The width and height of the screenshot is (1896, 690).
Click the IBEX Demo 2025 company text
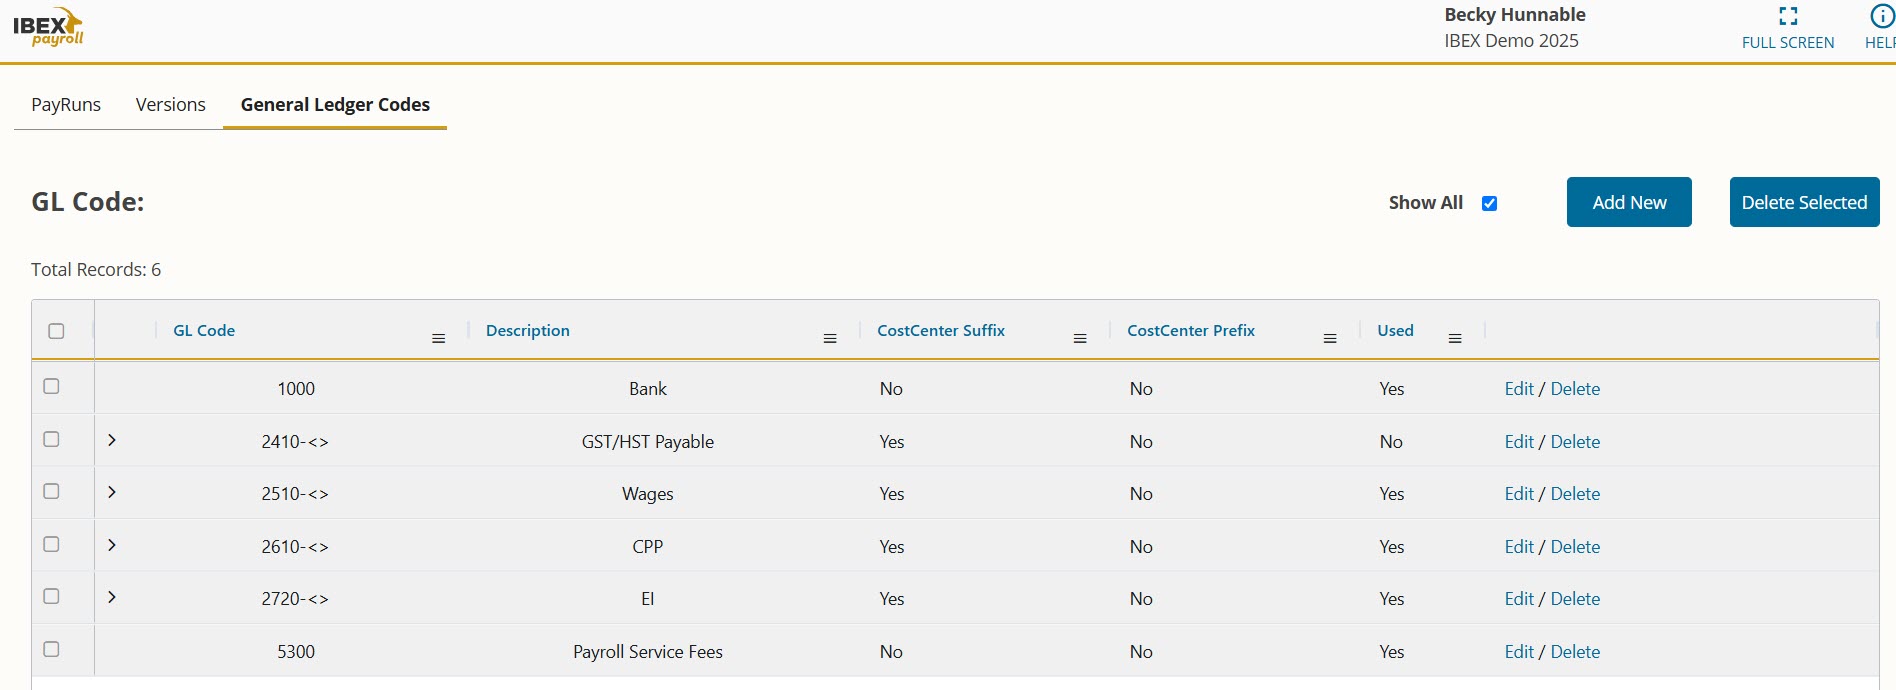[x=1511, y=41]
